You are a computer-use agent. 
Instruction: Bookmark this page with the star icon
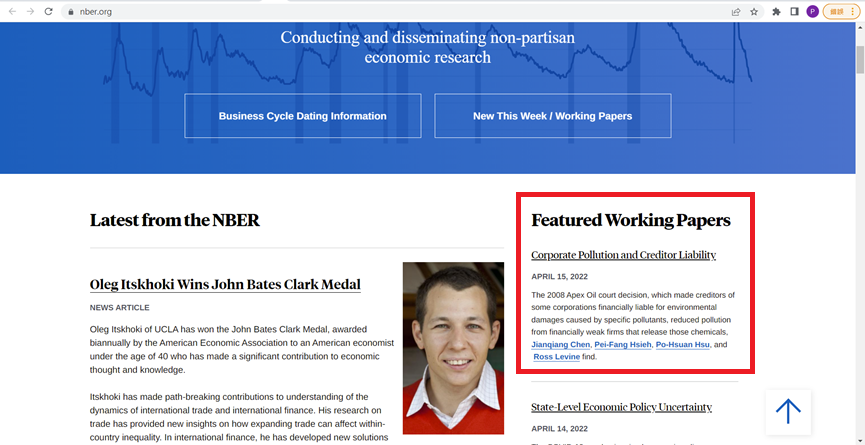point(754,12)
